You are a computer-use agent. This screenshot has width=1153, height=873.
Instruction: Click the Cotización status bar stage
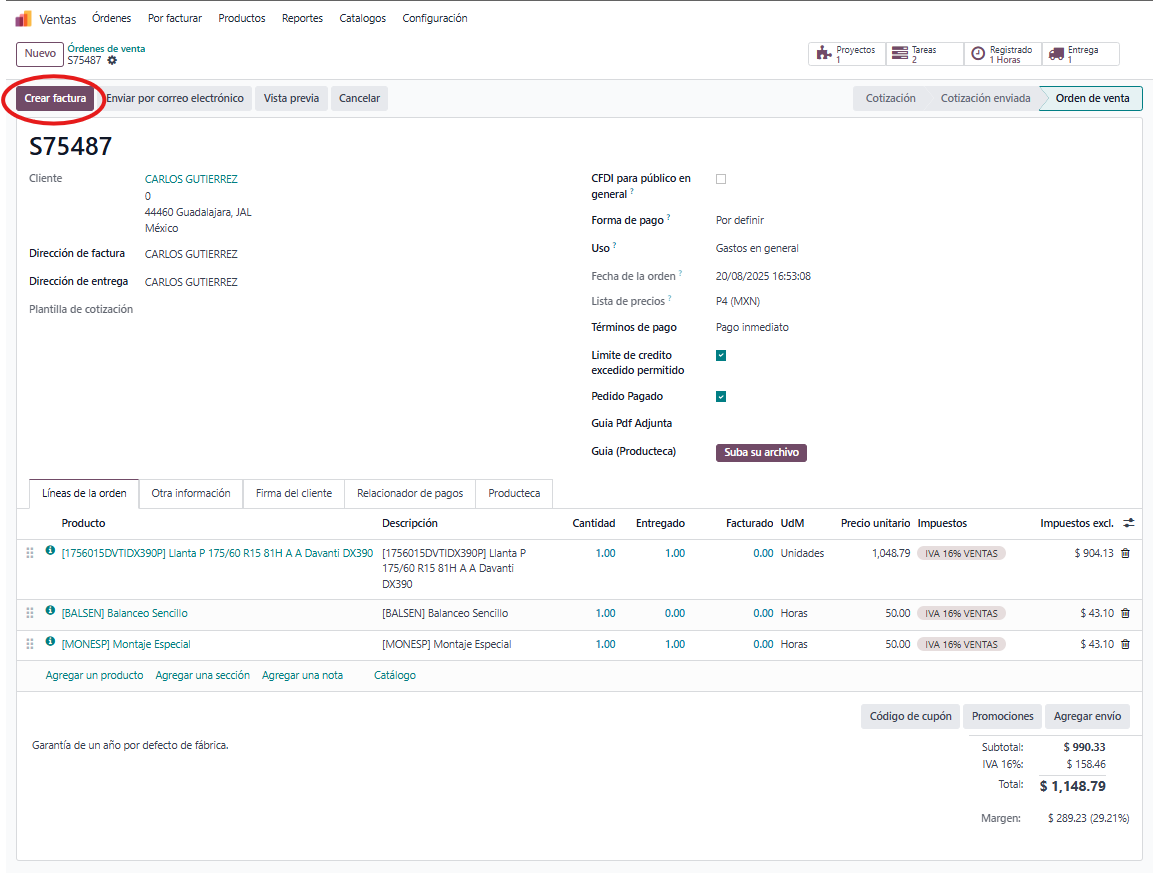(890, 98)
